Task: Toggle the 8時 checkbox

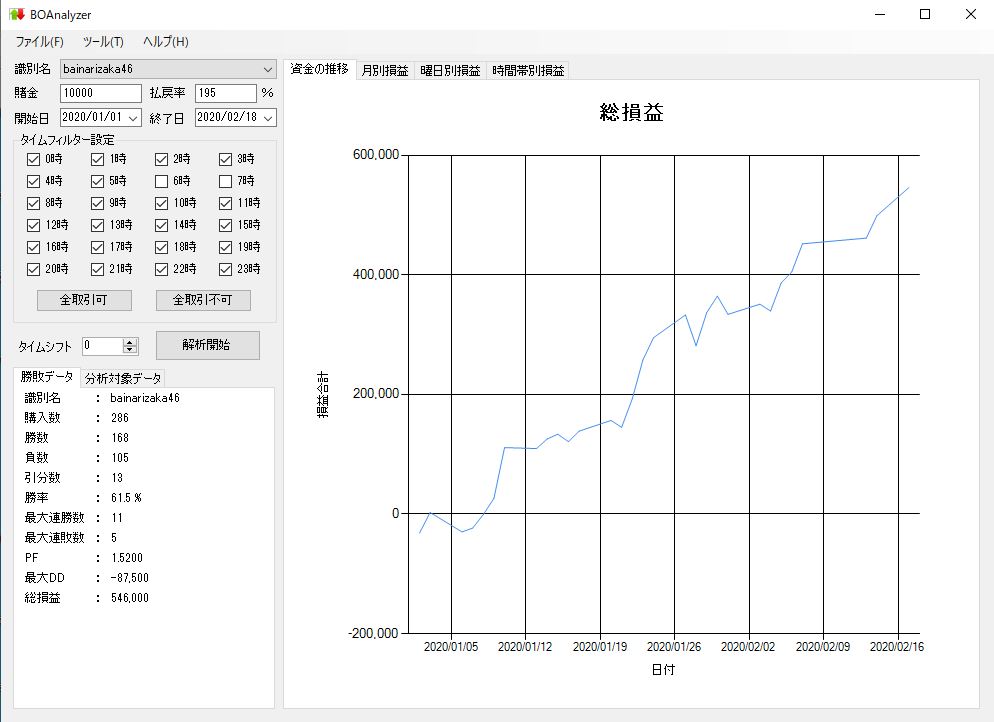Action: [x=34, y=203]
